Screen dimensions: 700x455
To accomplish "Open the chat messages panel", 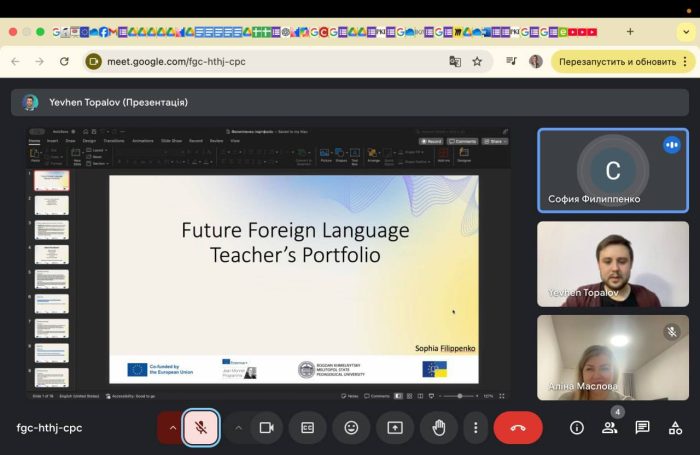I will [642, 427].
